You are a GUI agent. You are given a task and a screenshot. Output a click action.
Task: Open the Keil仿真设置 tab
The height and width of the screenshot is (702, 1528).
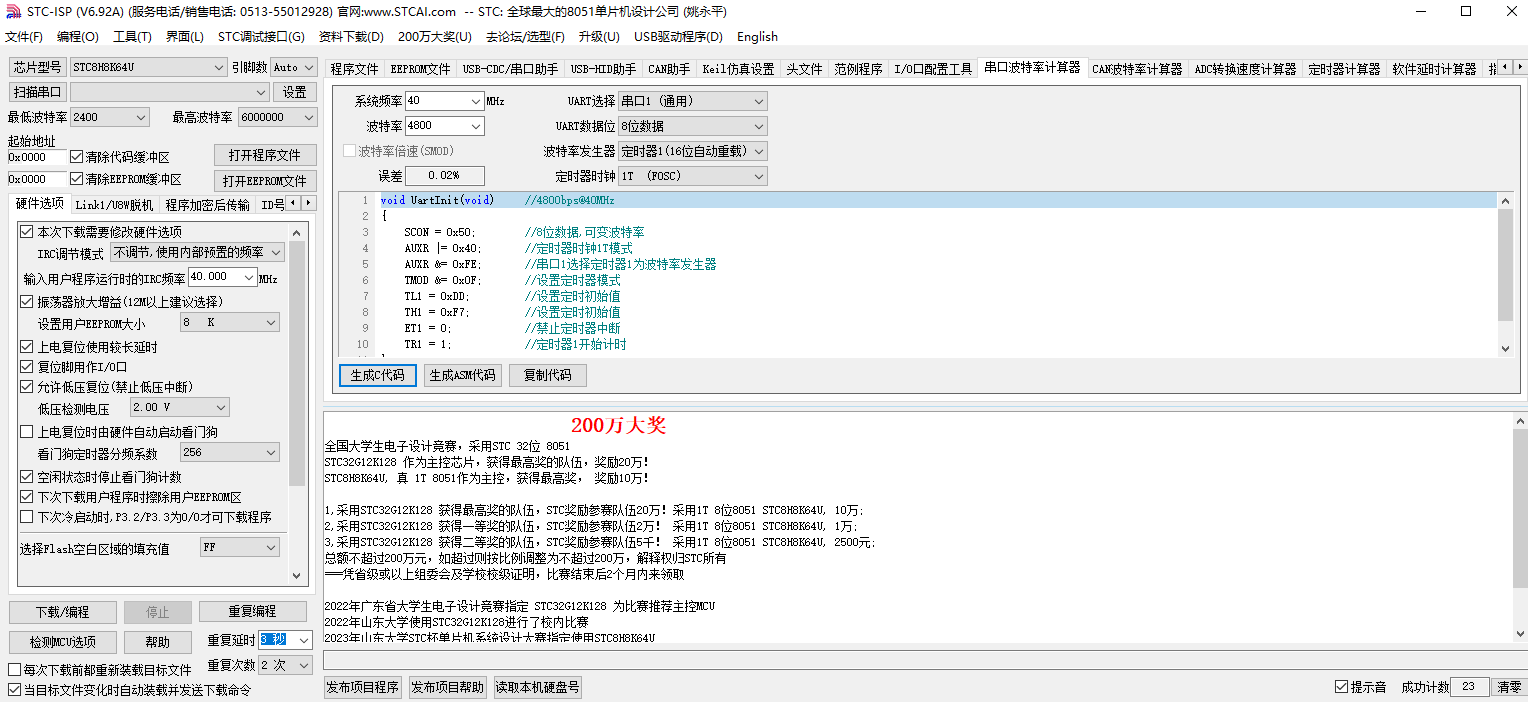[738, 69]
